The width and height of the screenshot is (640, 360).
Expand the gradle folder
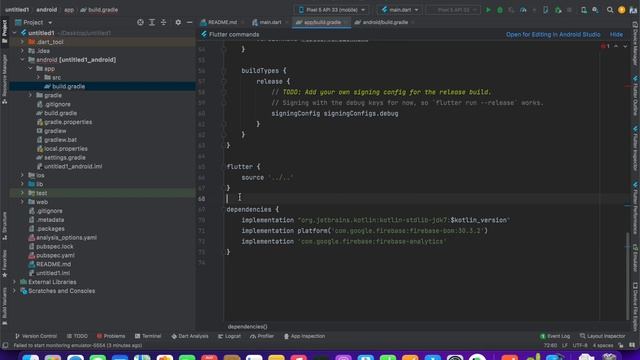(x=31, y=95)
